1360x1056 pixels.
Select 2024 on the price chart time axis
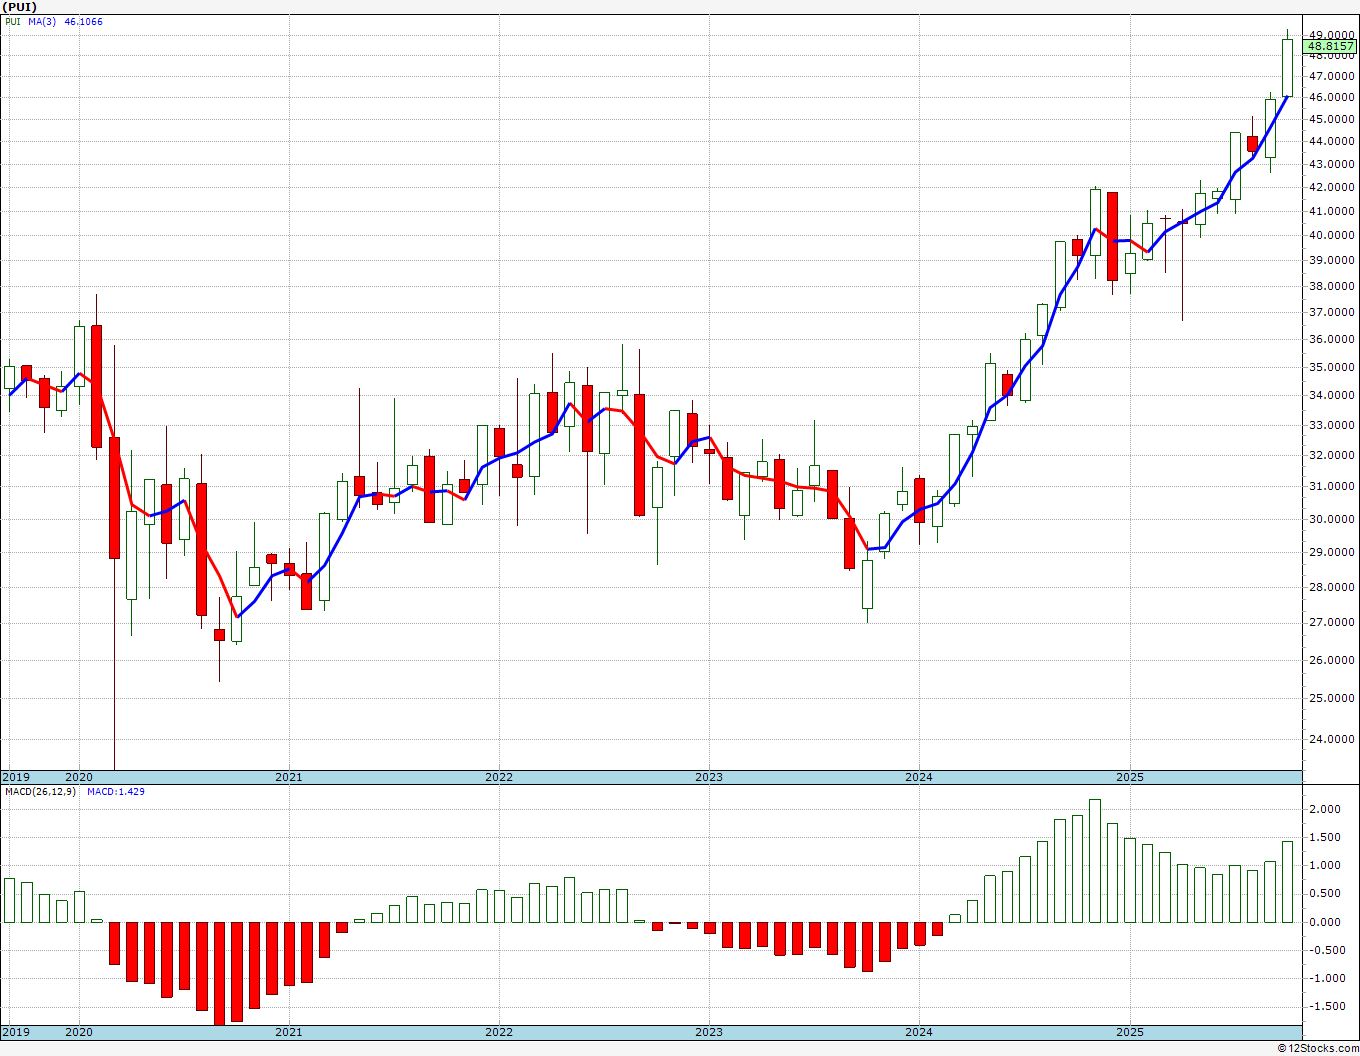(x=919, y=777)
